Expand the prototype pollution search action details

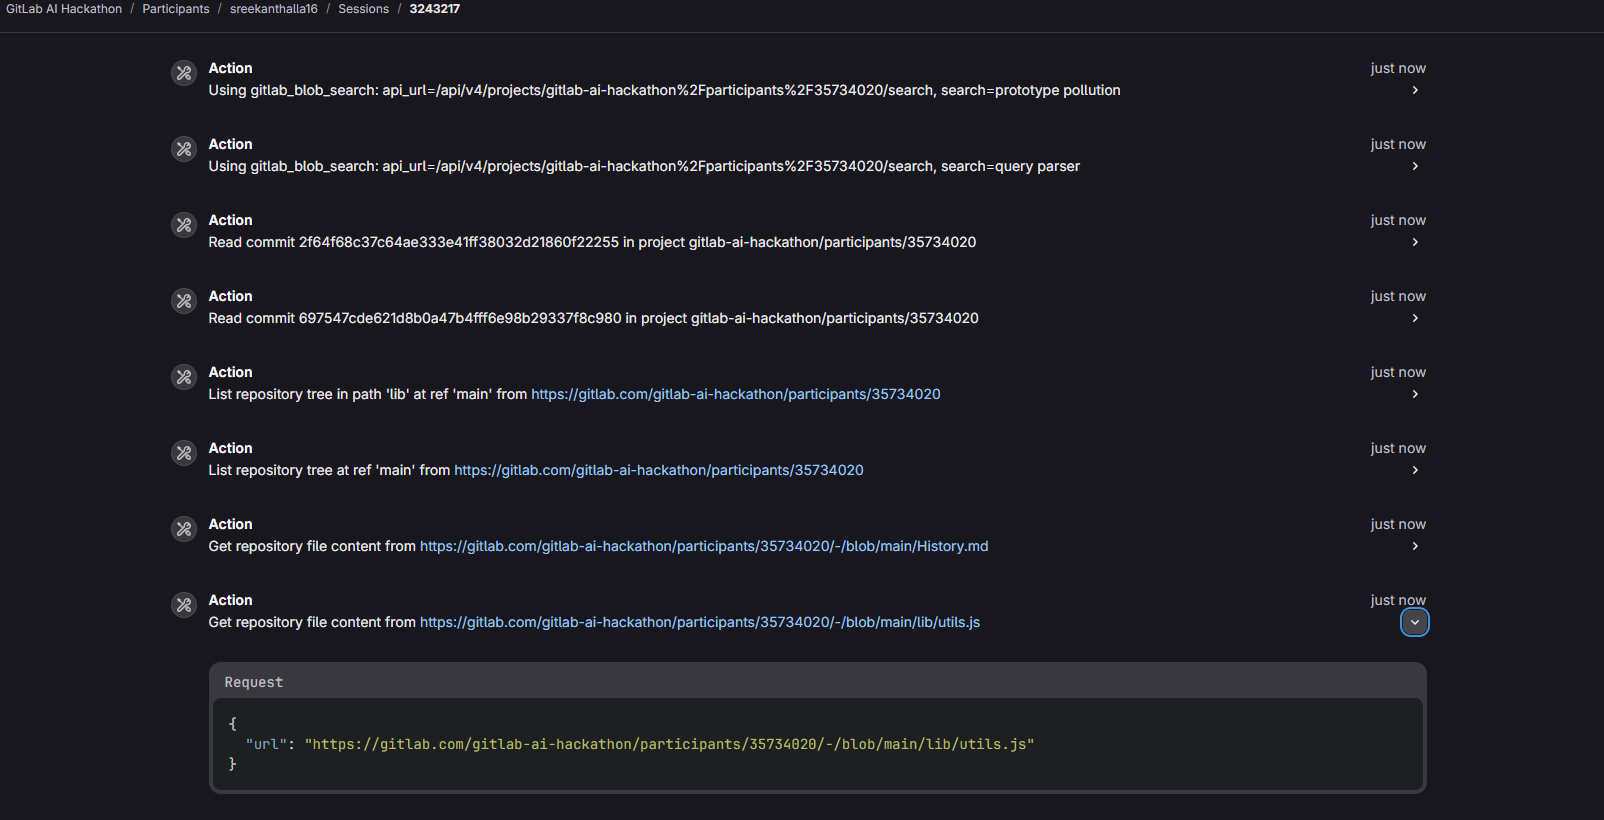pyautogui.click(x=1415, y=90)
